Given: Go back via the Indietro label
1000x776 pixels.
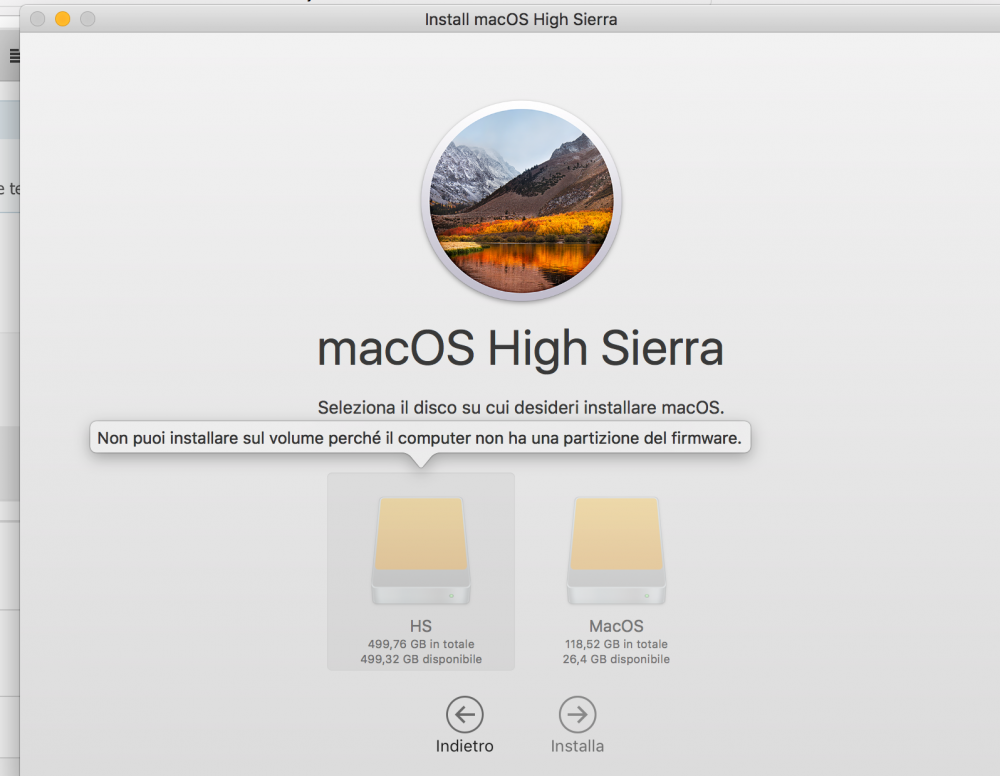Looking at the screenshot, I should 464,746.
